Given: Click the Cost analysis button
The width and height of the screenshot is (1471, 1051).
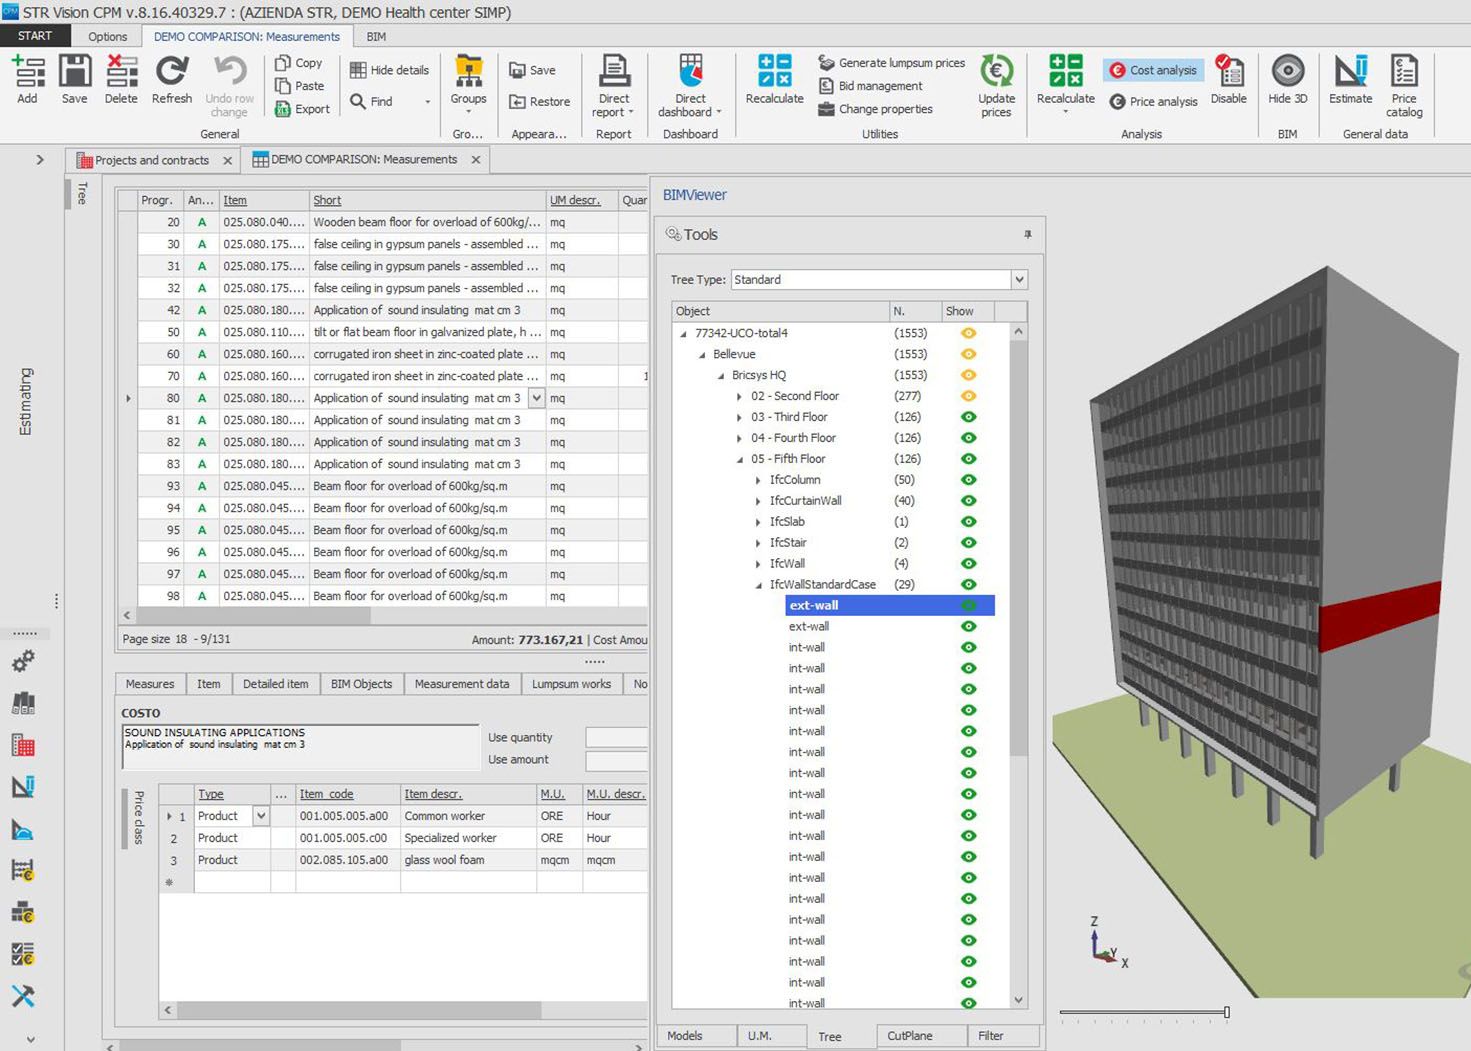Looking at the screenshot, I should 1152,70.
